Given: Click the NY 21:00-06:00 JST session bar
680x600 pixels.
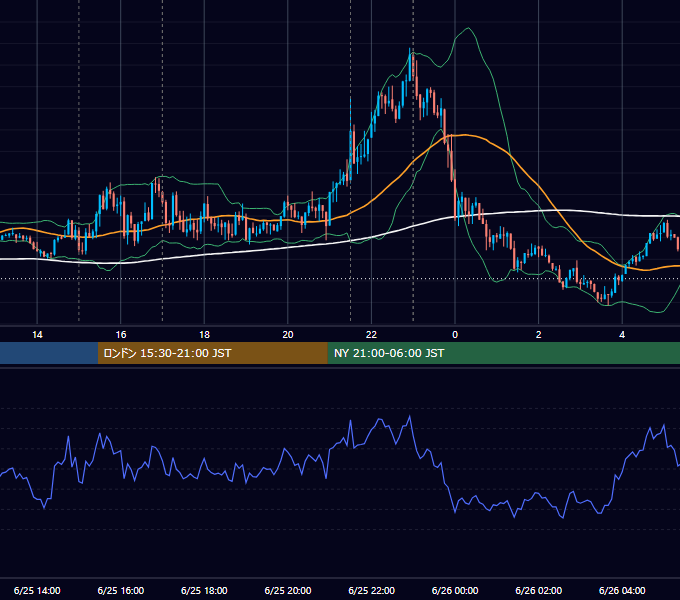Looking at the screenshot, I should (503, 353).
